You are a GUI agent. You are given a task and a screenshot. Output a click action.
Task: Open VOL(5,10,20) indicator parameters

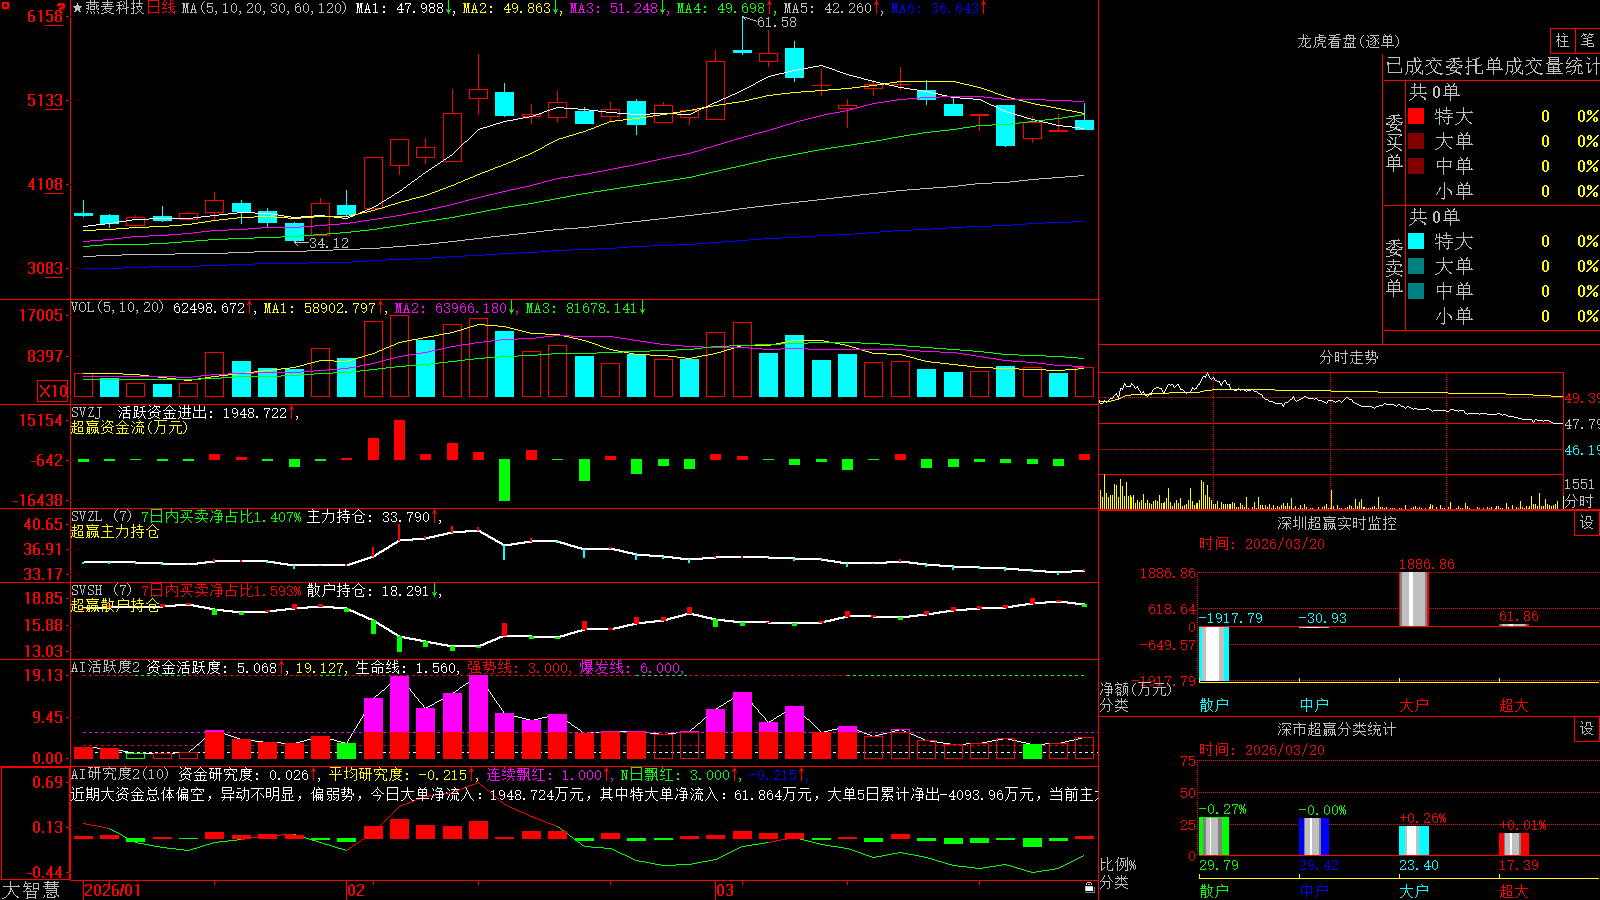[x=117, y=308]
